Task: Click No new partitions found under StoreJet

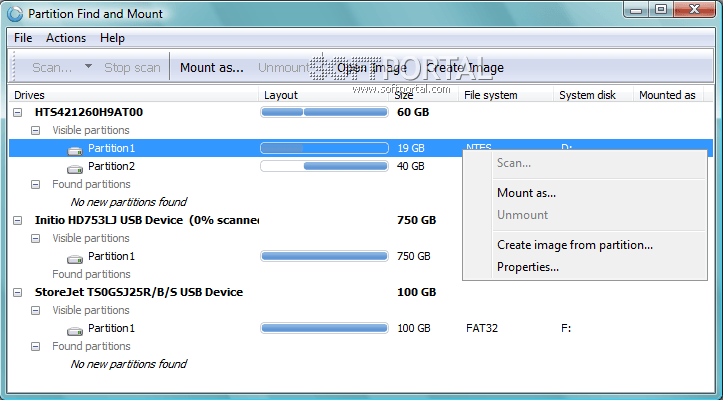Action: [129, 364]
